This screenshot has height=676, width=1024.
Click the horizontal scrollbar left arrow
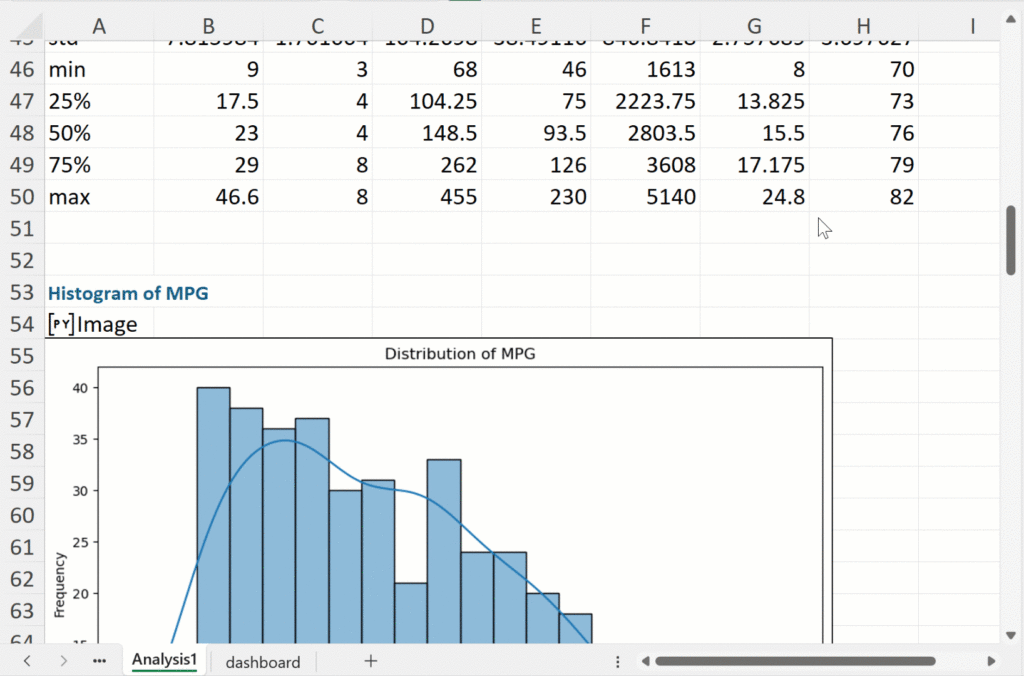pyautogui.click(x=645, y=661)
